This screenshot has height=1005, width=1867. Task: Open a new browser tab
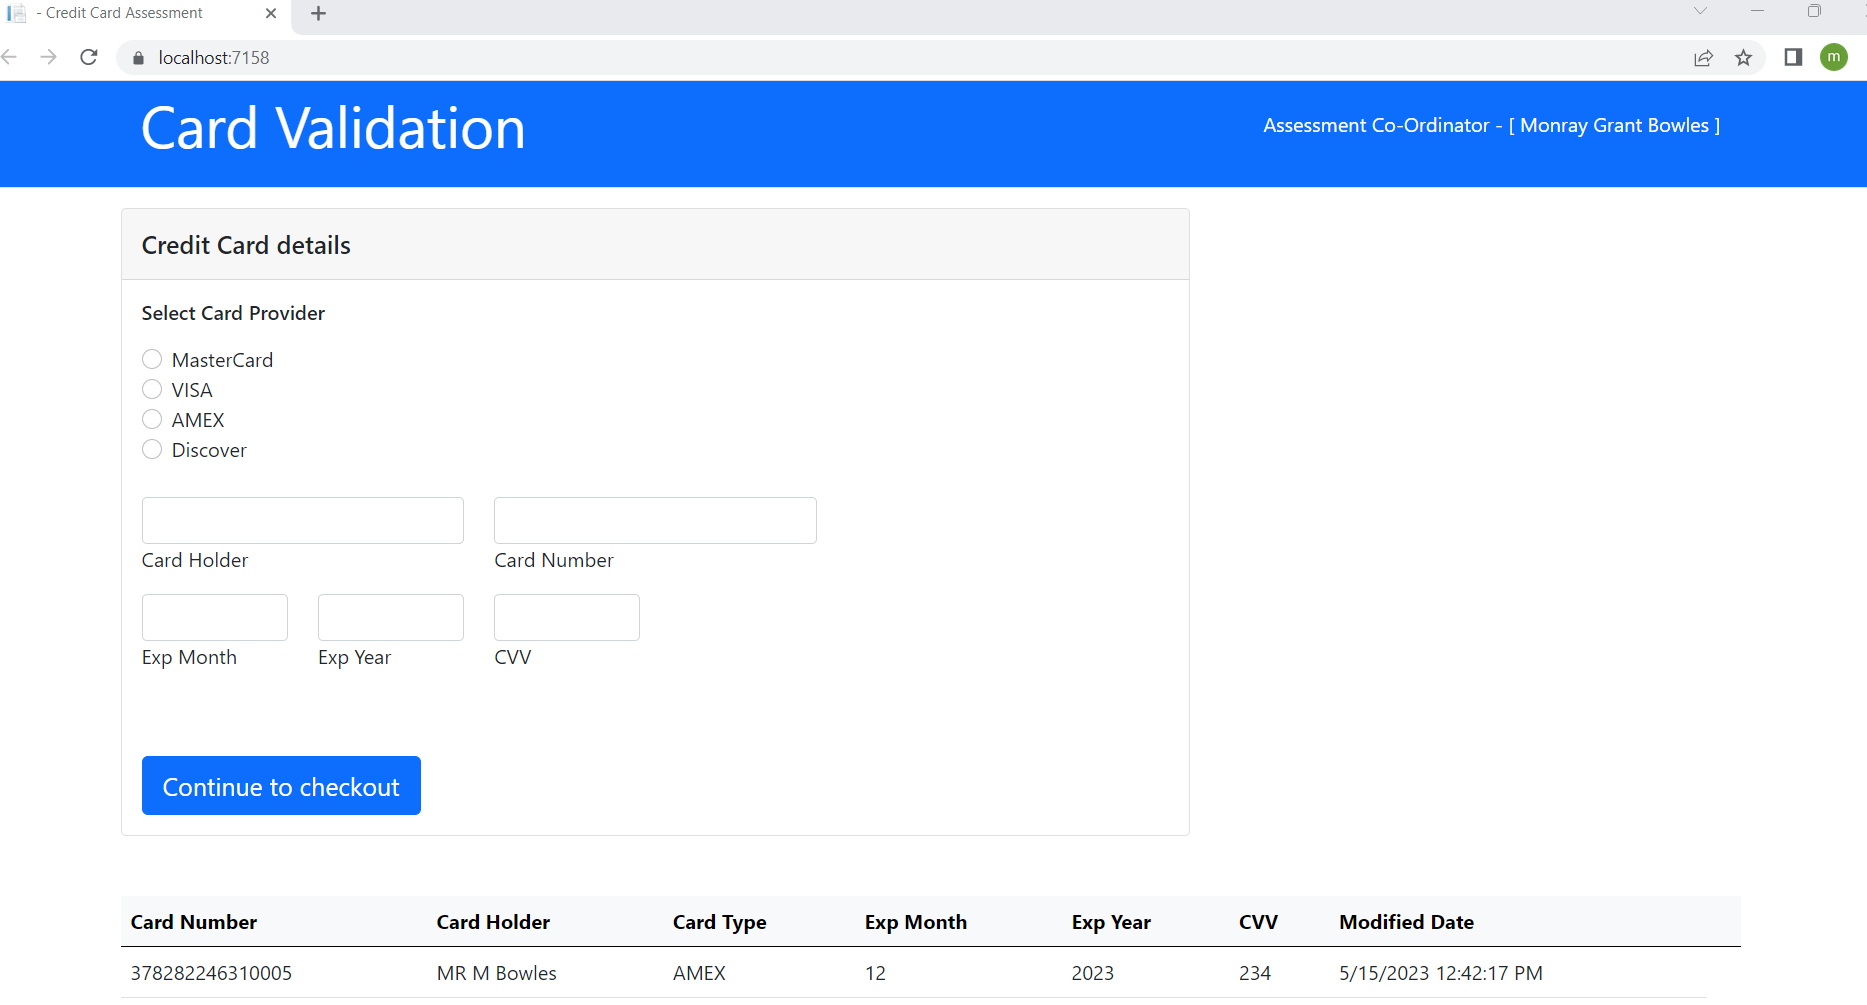coord(318,13)
